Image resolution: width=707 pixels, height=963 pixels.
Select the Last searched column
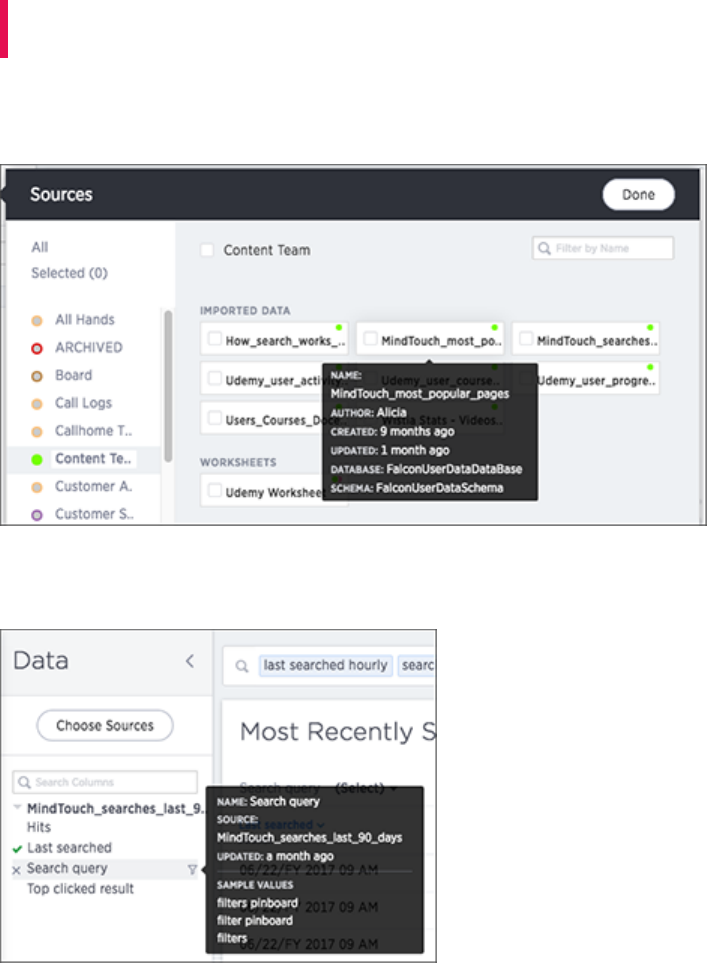[x=69, y=848]
